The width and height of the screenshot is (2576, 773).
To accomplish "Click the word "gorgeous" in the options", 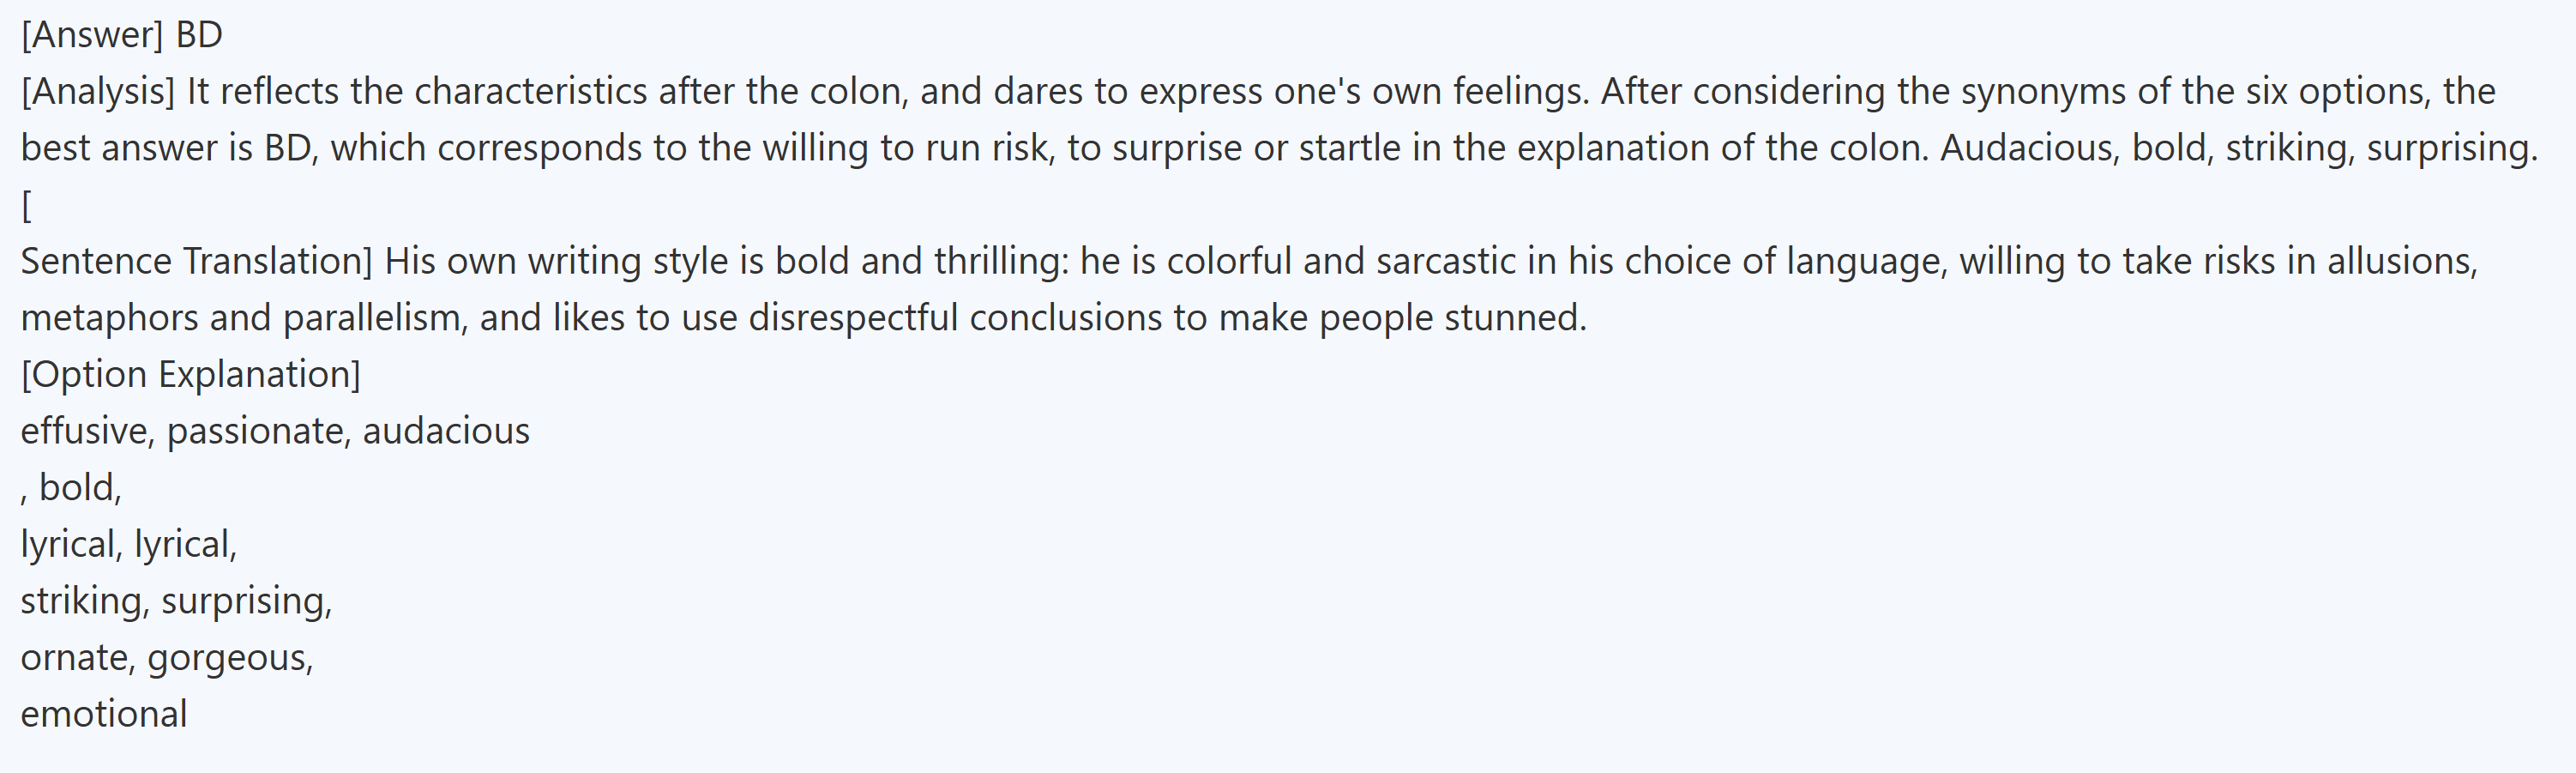I will click(228, 658).
